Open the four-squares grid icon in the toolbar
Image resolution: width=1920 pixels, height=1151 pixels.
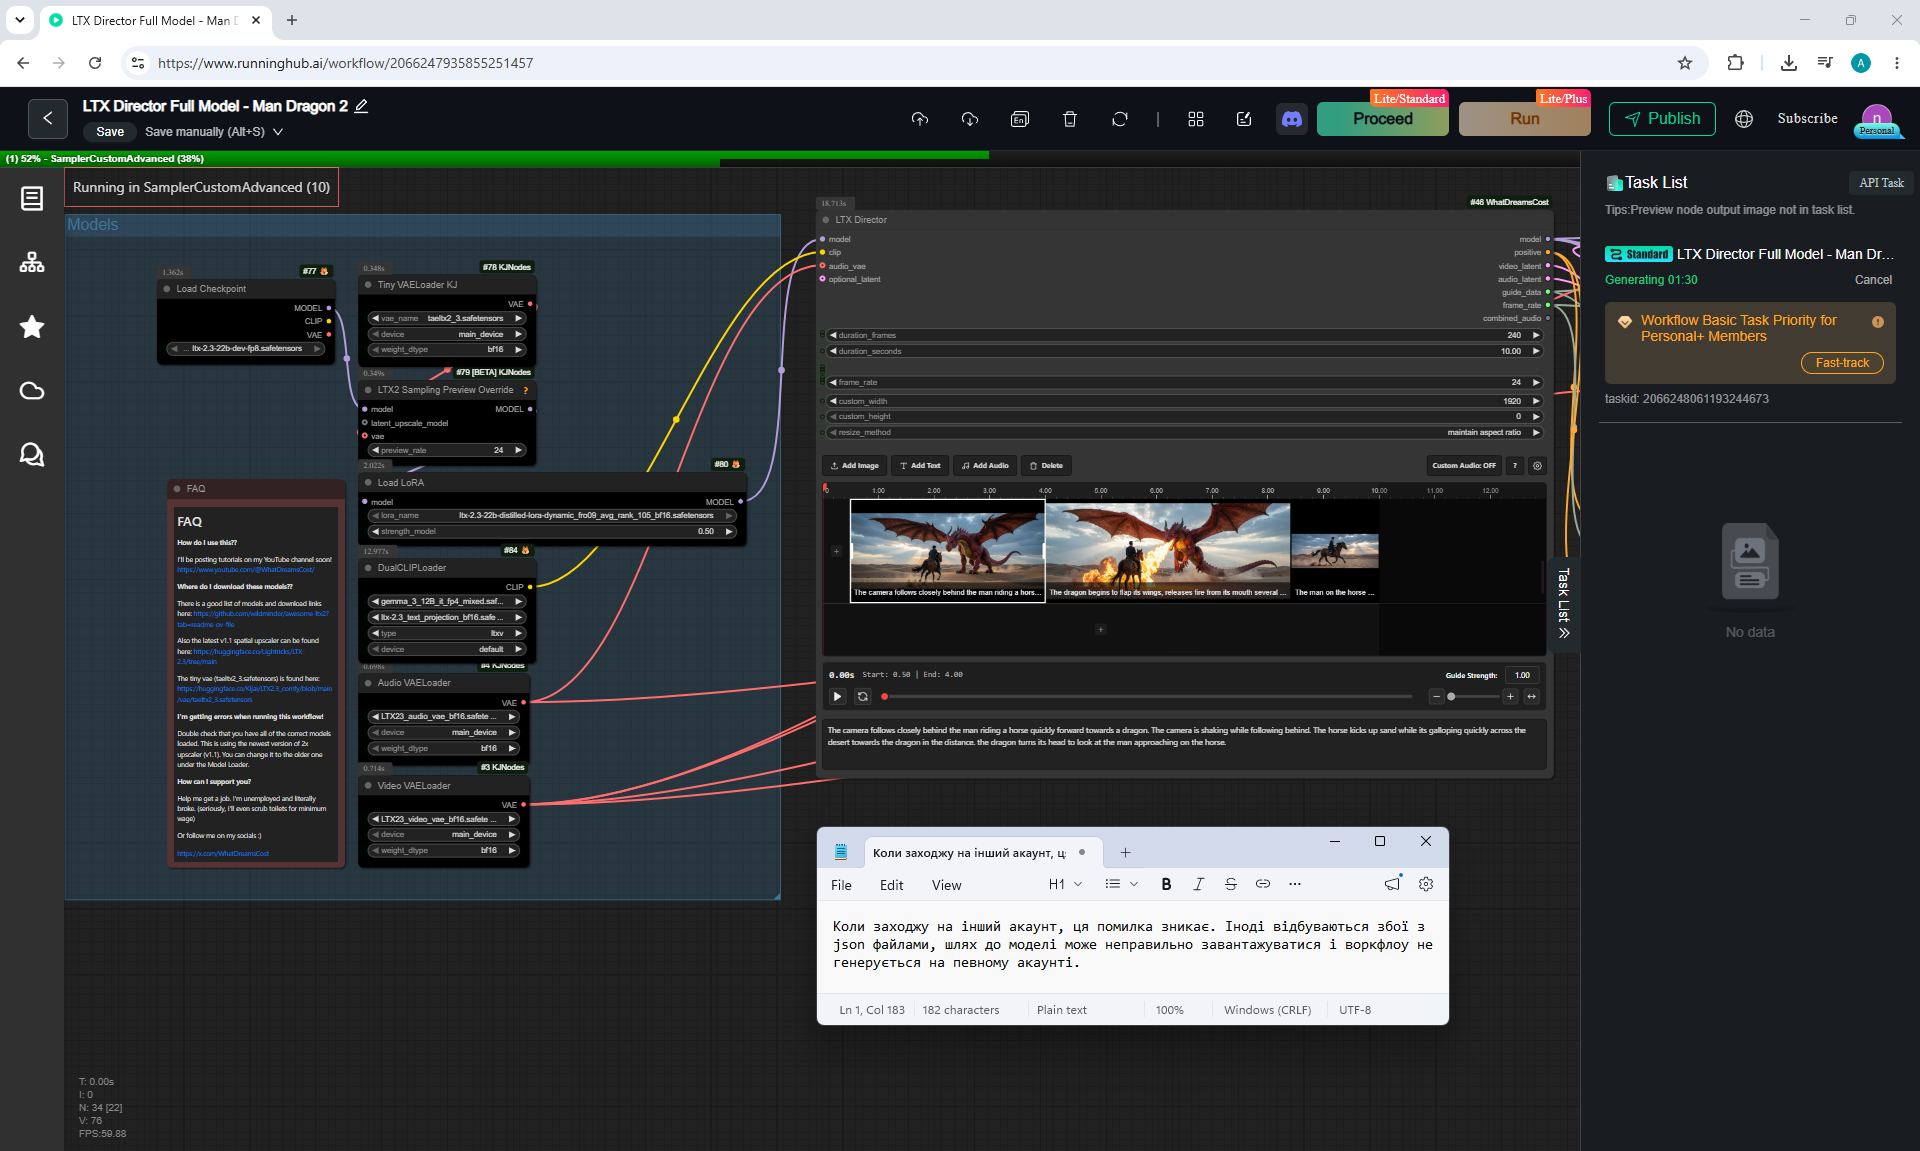1196,119
